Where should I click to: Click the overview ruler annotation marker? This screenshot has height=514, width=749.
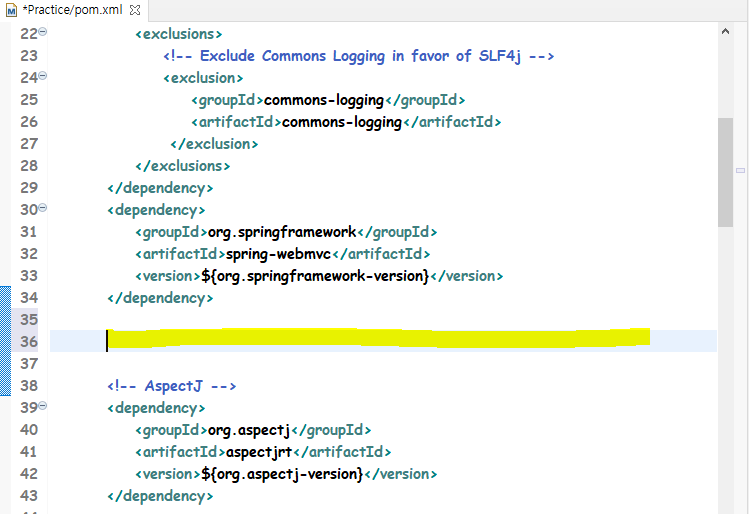740,171
